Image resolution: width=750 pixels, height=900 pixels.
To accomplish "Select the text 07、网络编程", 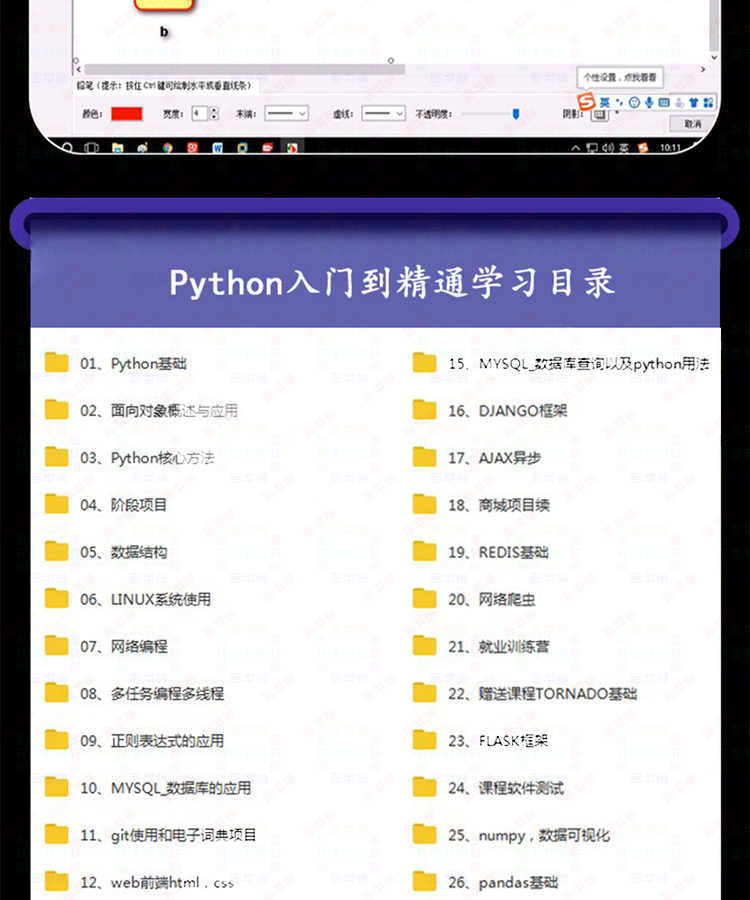I will coord(124,647).
